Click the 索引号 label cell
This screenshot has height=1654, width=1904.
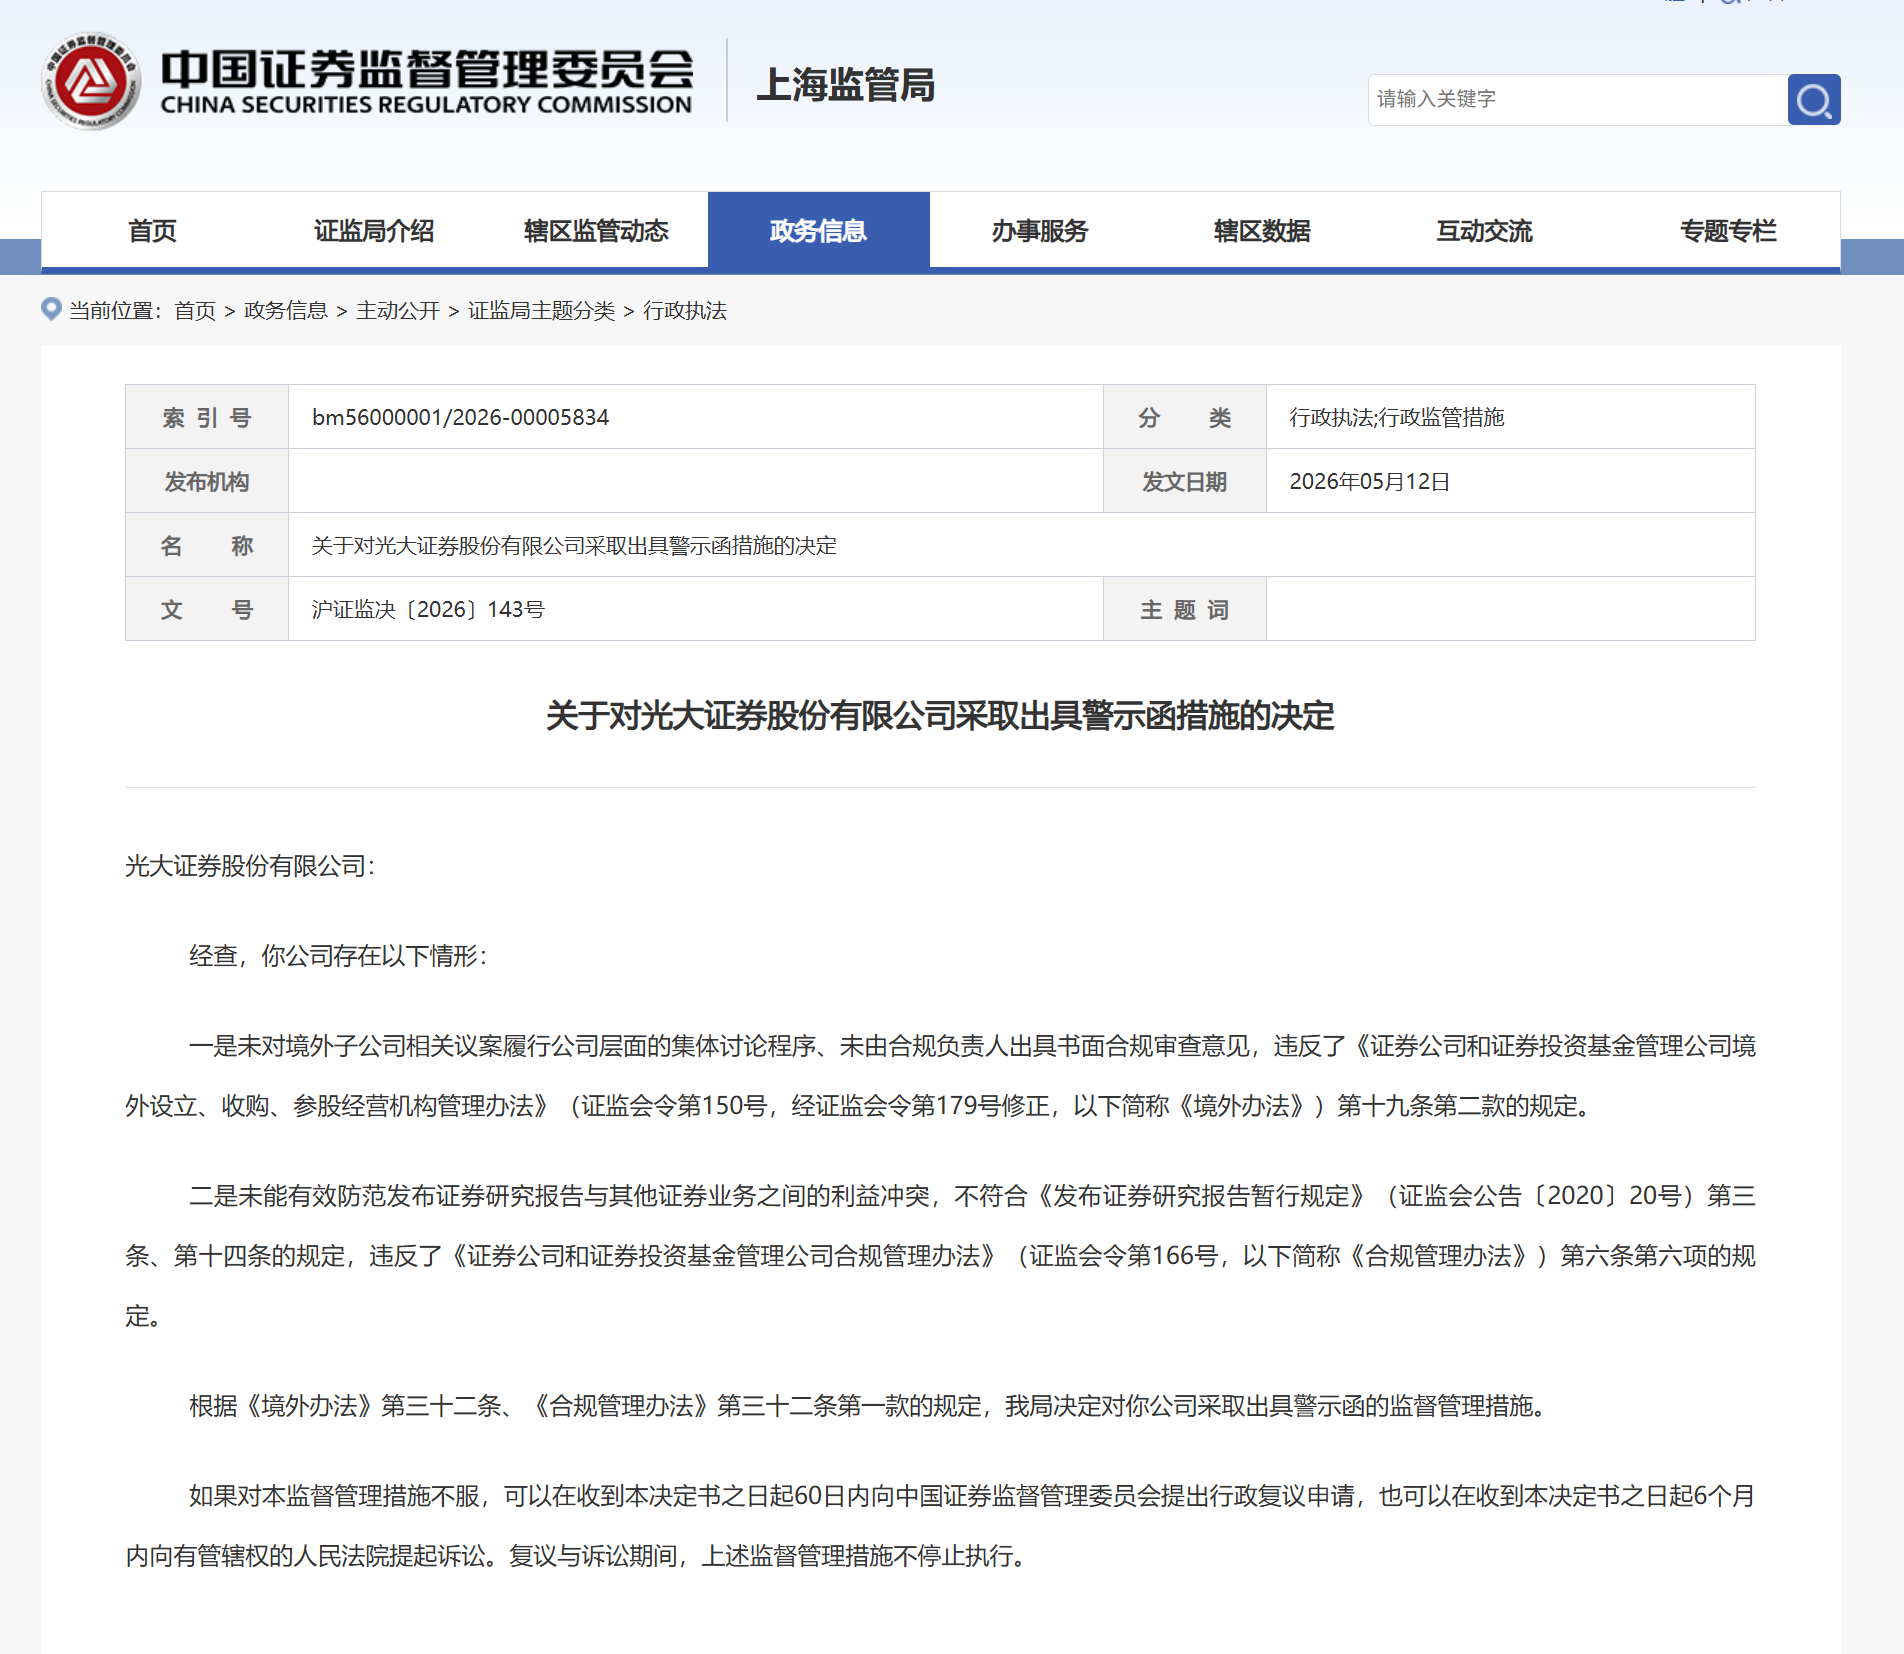[x=207, y=417]
